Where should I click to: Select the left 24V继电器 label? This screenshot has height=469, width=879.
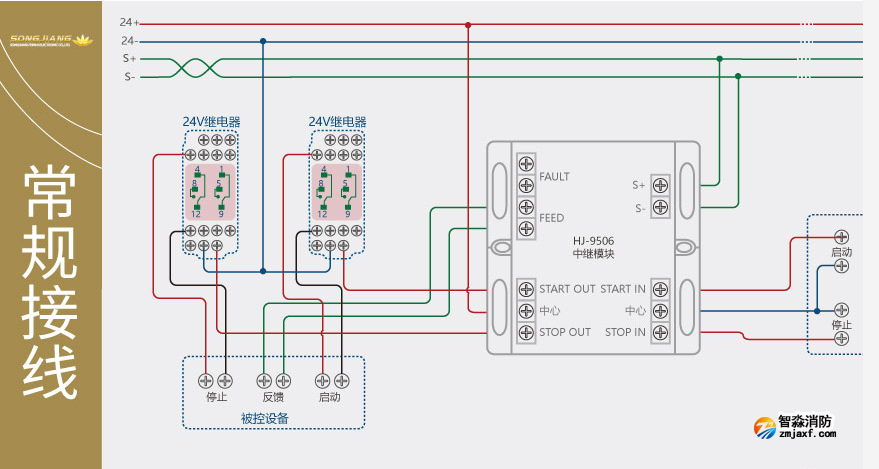click(211, 121)
